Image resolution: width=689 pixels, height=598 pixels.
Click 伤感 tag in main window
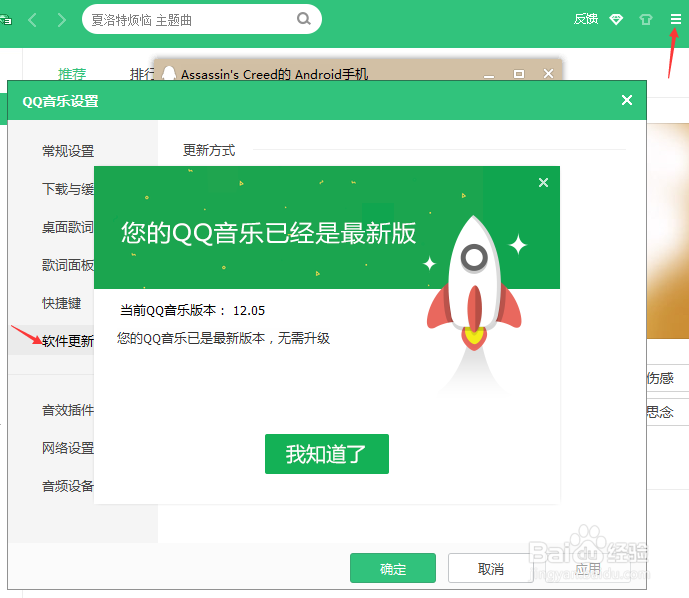(660, 378)
